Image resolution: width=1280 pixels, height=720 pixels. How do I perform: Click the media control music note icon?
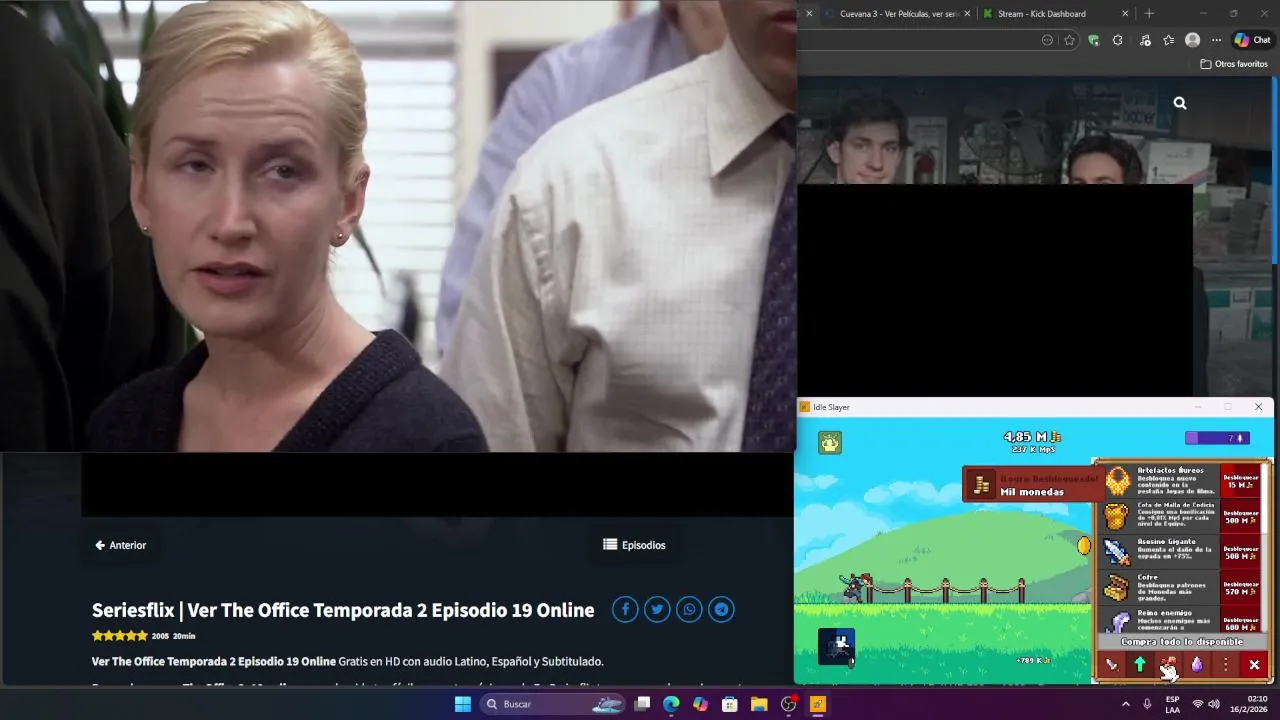(x=1145, y=40)
